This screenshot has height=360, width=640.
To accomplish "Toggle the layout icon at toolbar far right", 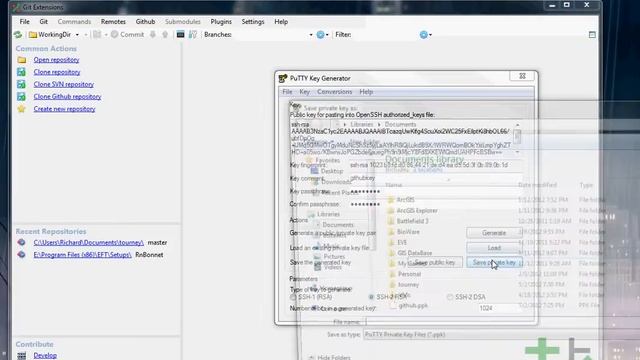I will pyautogui.click(x=592, y=35).
